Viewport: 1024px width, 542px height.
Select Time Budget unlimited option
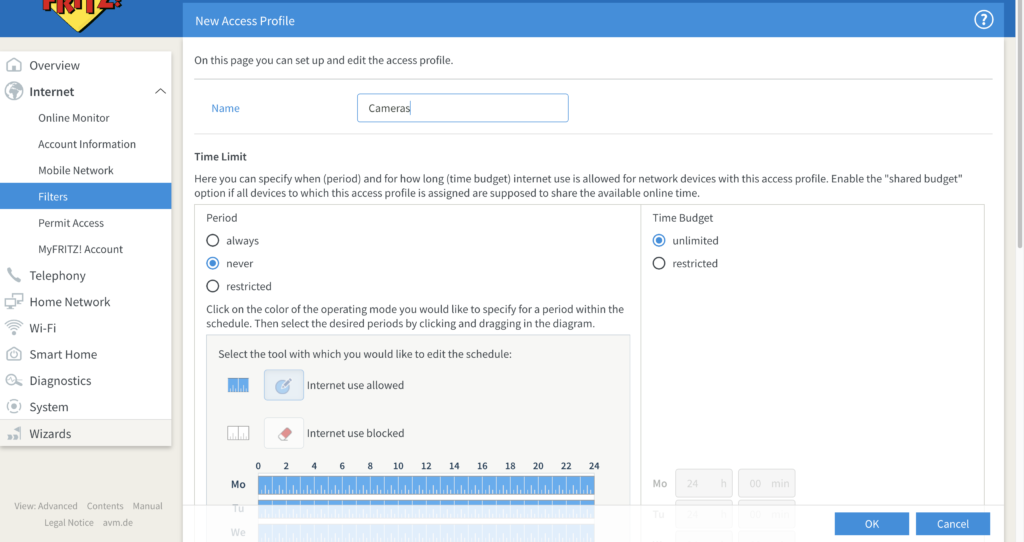[x=659, y=240]
